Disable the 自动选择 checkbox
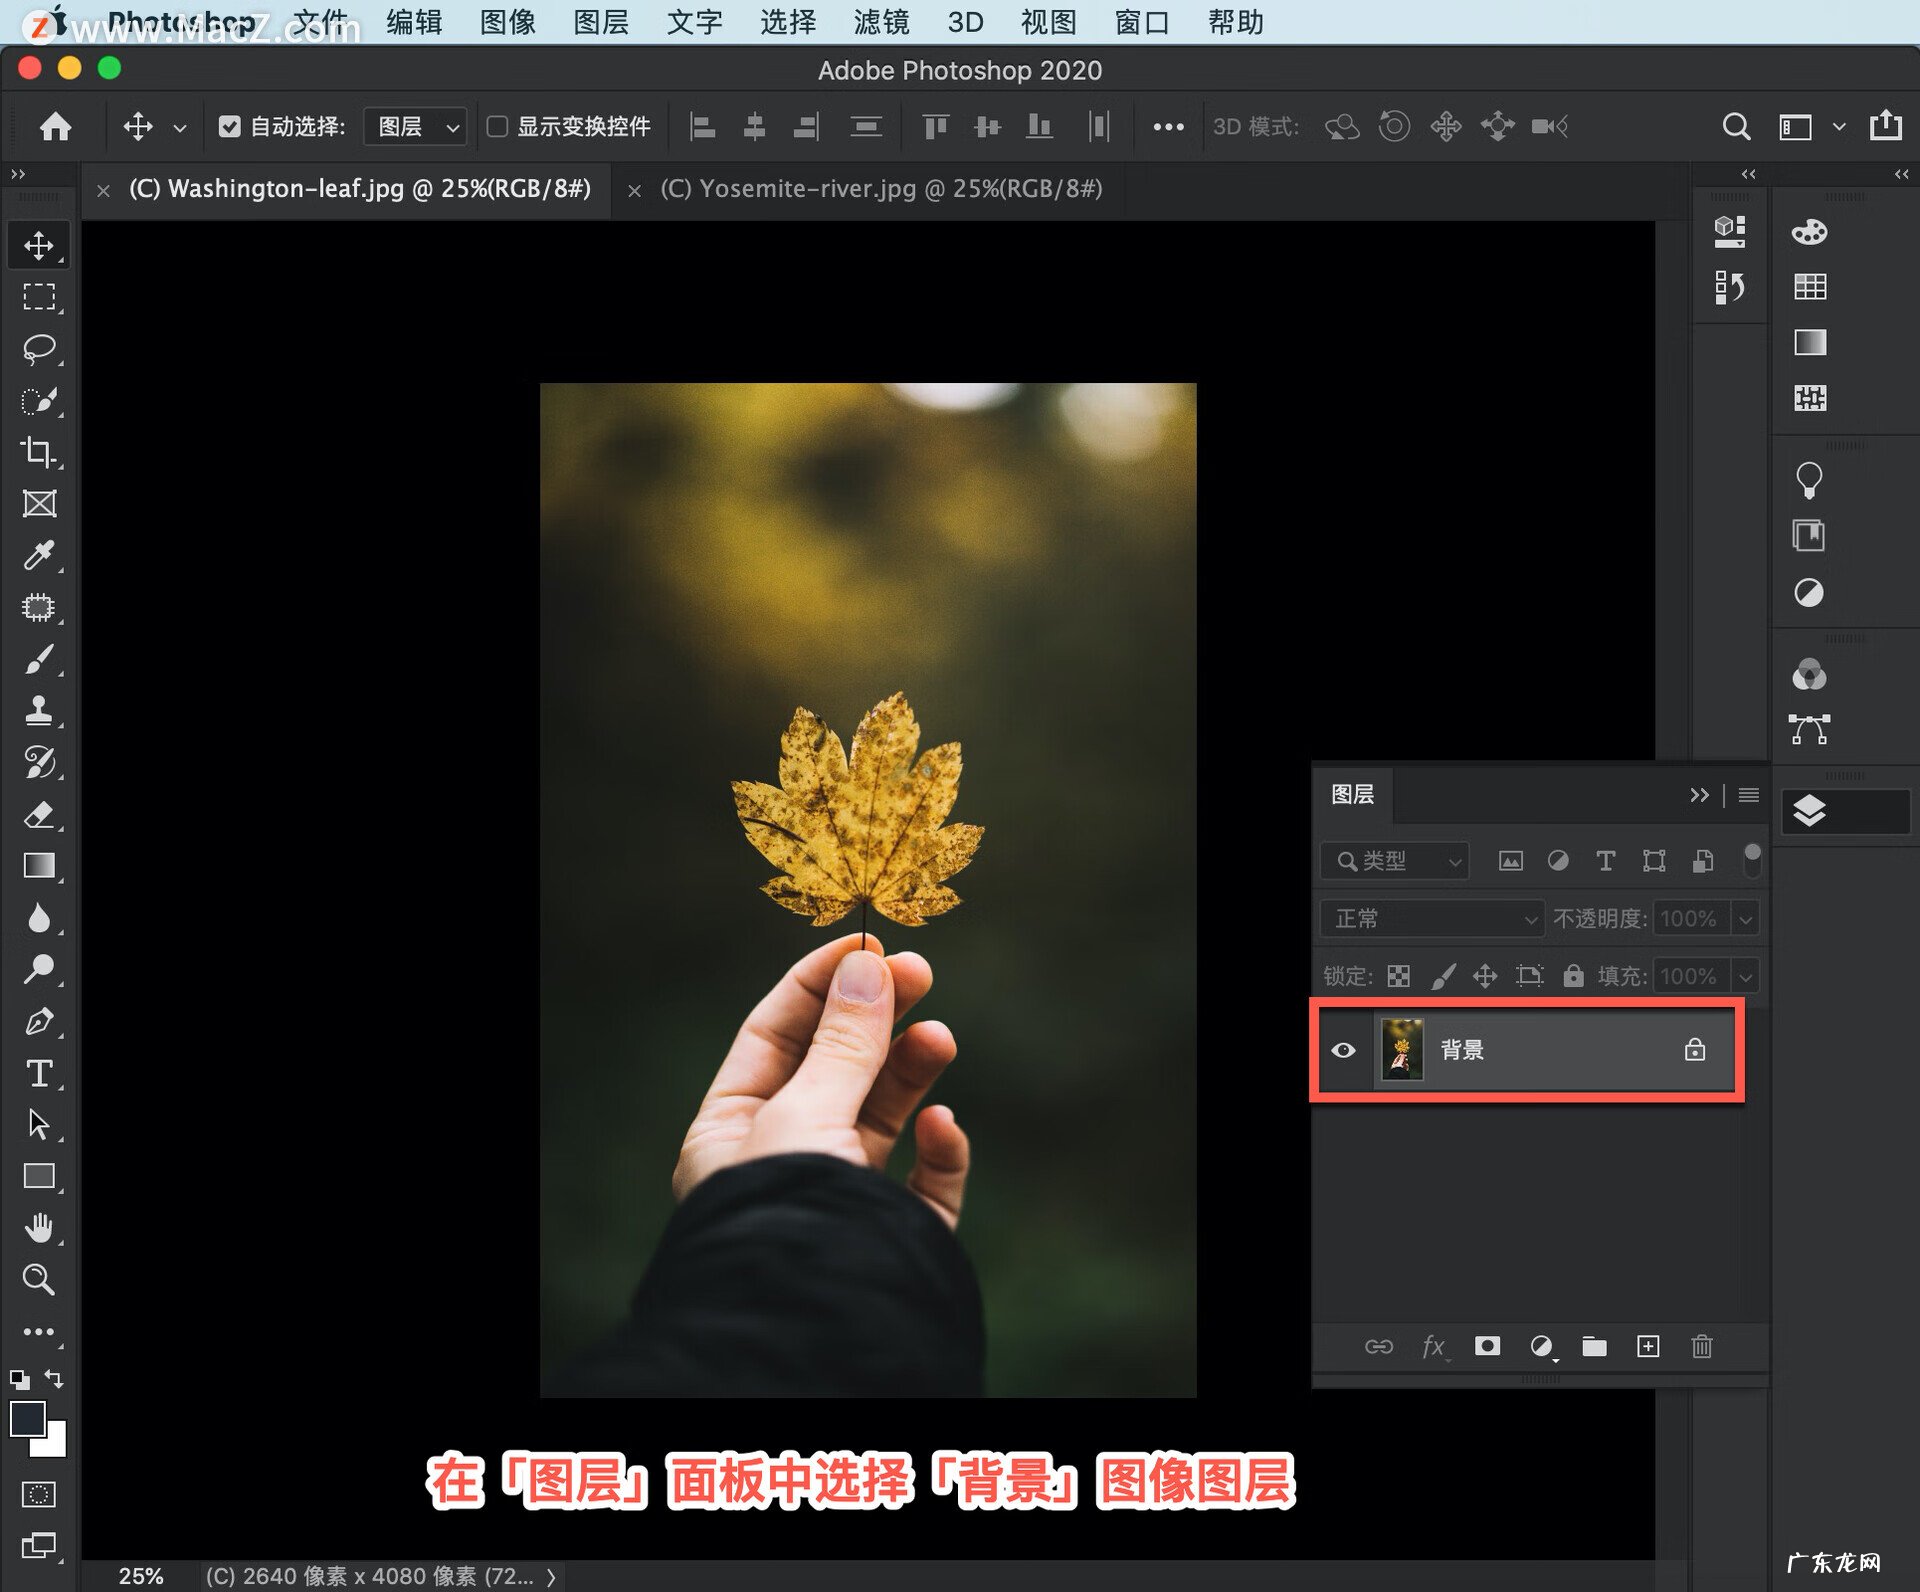 tap(231, 126)
